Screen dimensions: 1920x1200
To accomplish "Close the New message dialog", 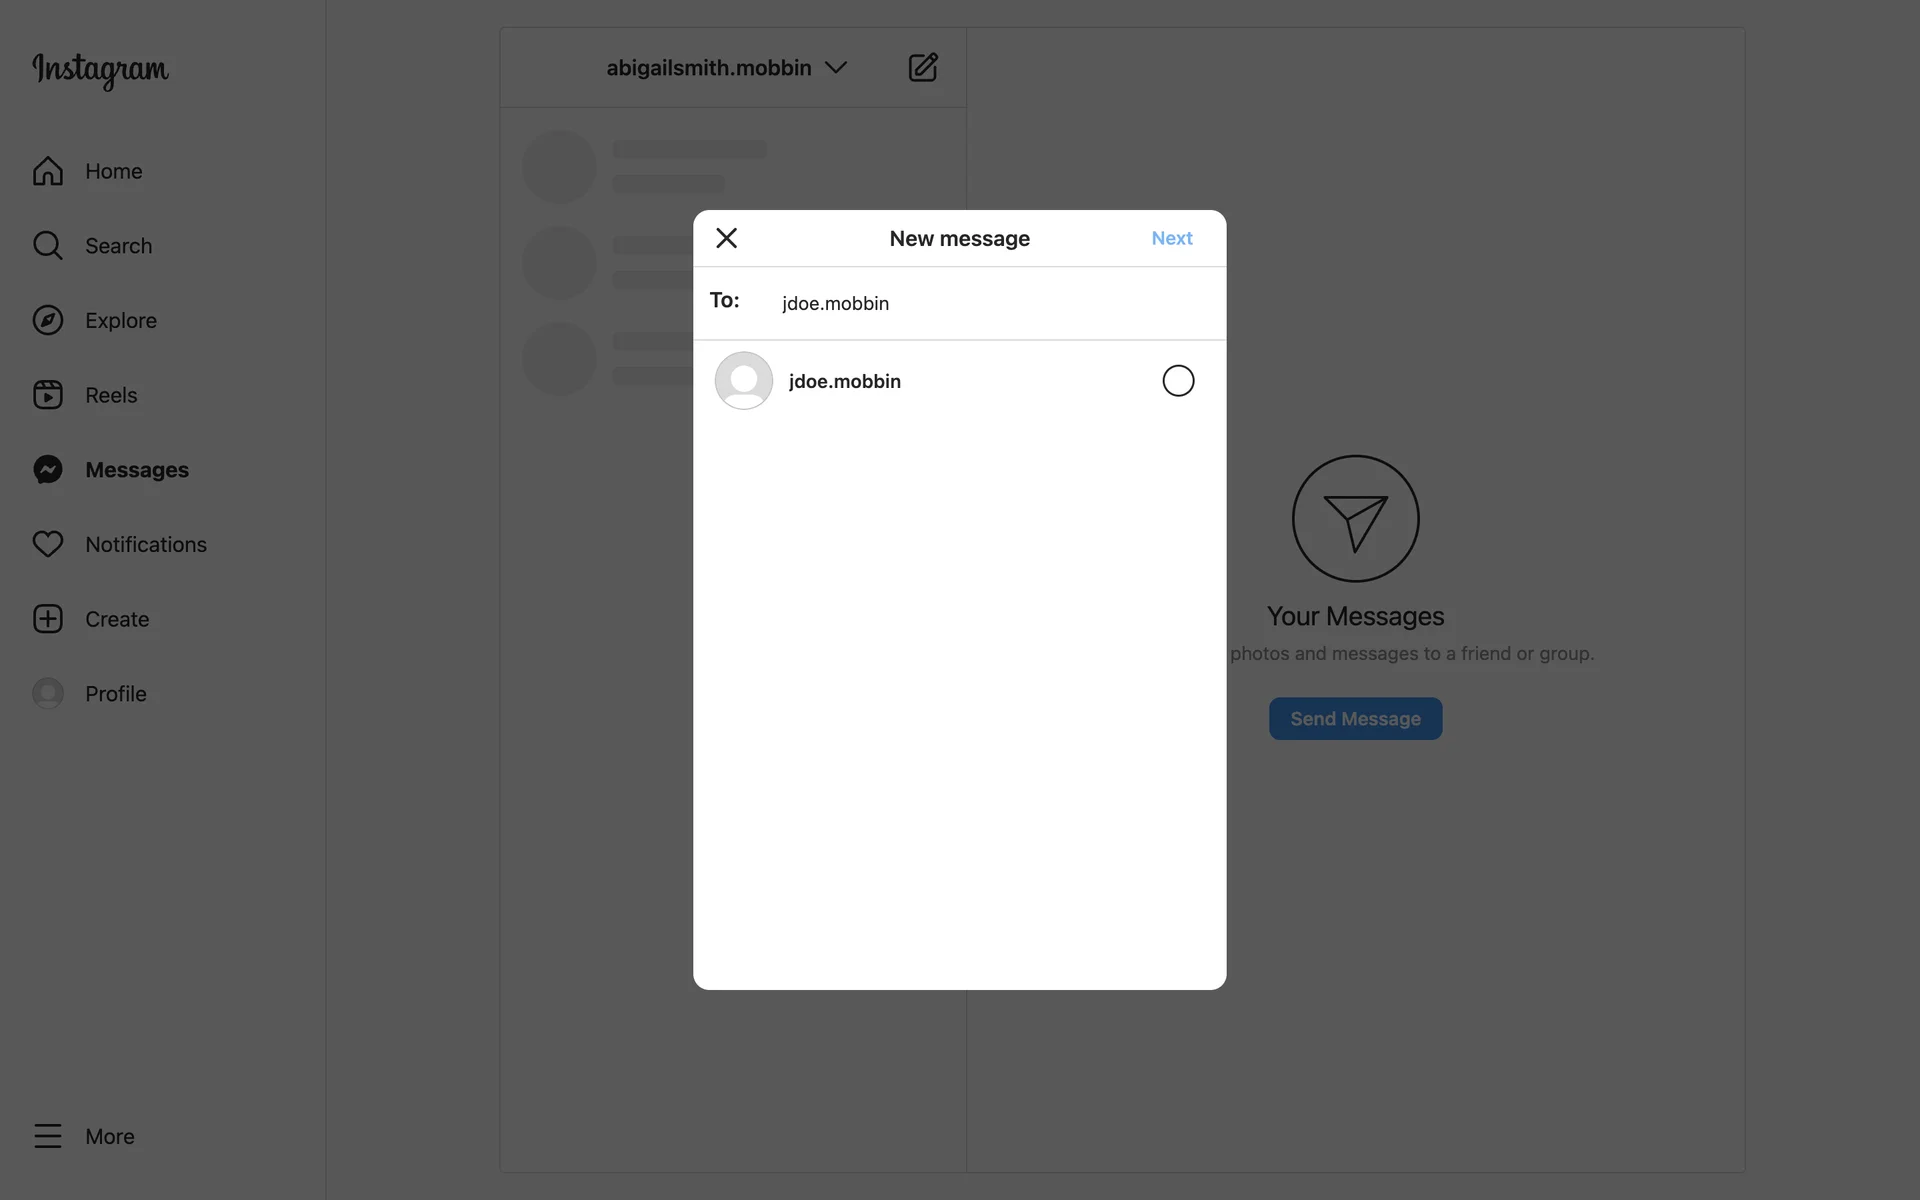I will point(727,238).
